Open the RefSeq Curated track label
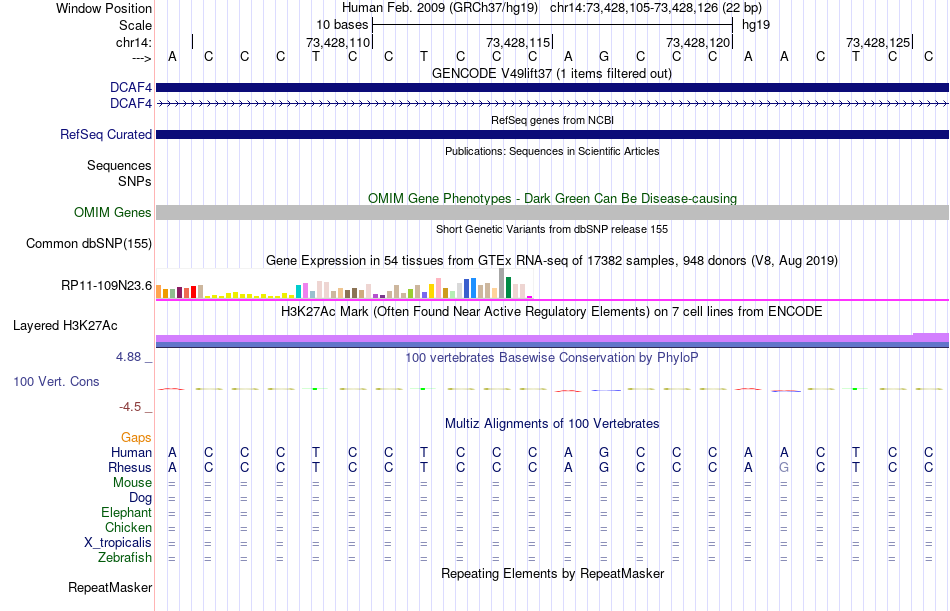Image resolution: width=950 pixels, height=611 pixels. (x=105, y=135)
